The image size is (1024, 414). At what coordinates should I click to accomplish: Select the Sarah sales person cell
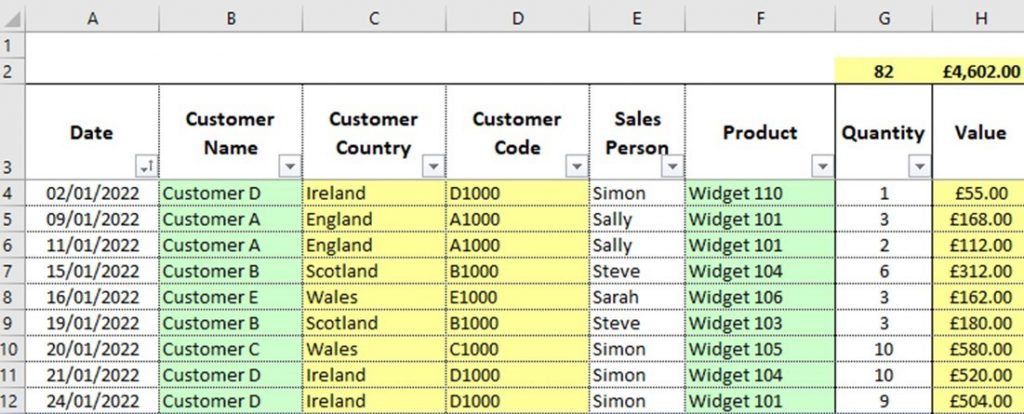(637, 297)
